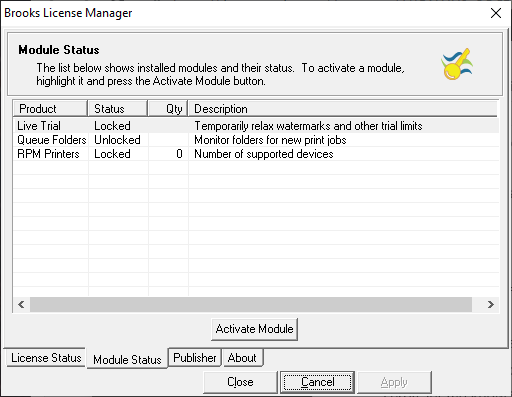This screenshot has height=397, width=512.
Task: Sort by the Product column header
Action: coord(50,109)
